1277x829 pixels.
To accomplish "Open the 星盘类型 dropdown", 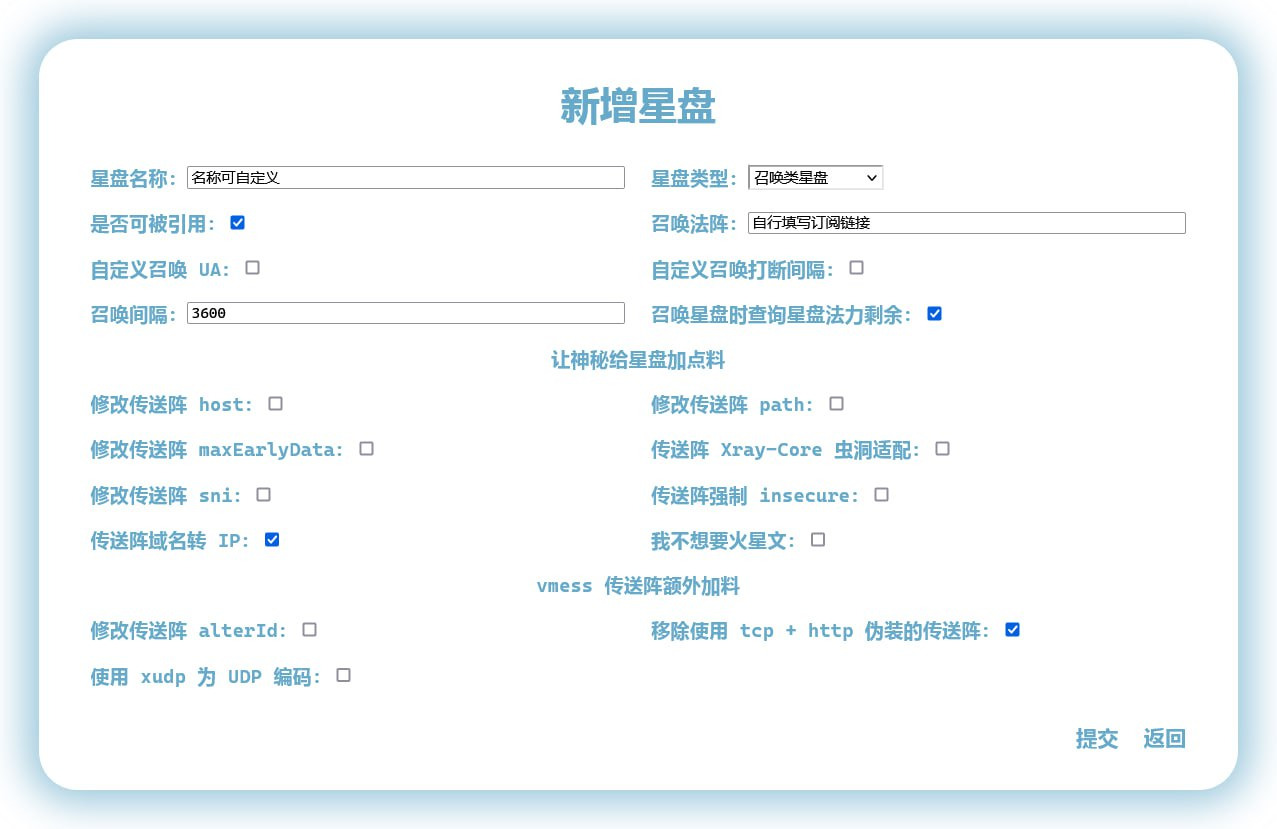I will (815, 178).
